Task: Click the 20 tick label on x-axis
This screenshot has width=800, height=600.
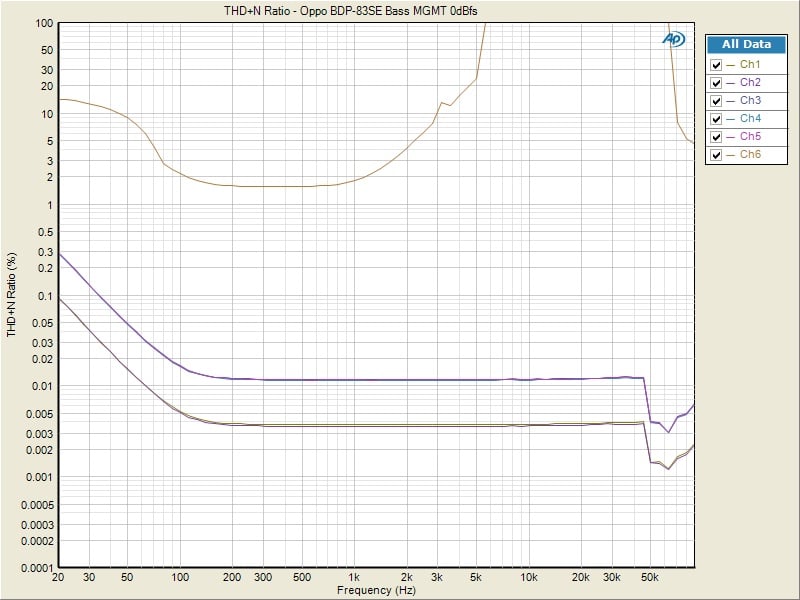Action: [59, 578]
